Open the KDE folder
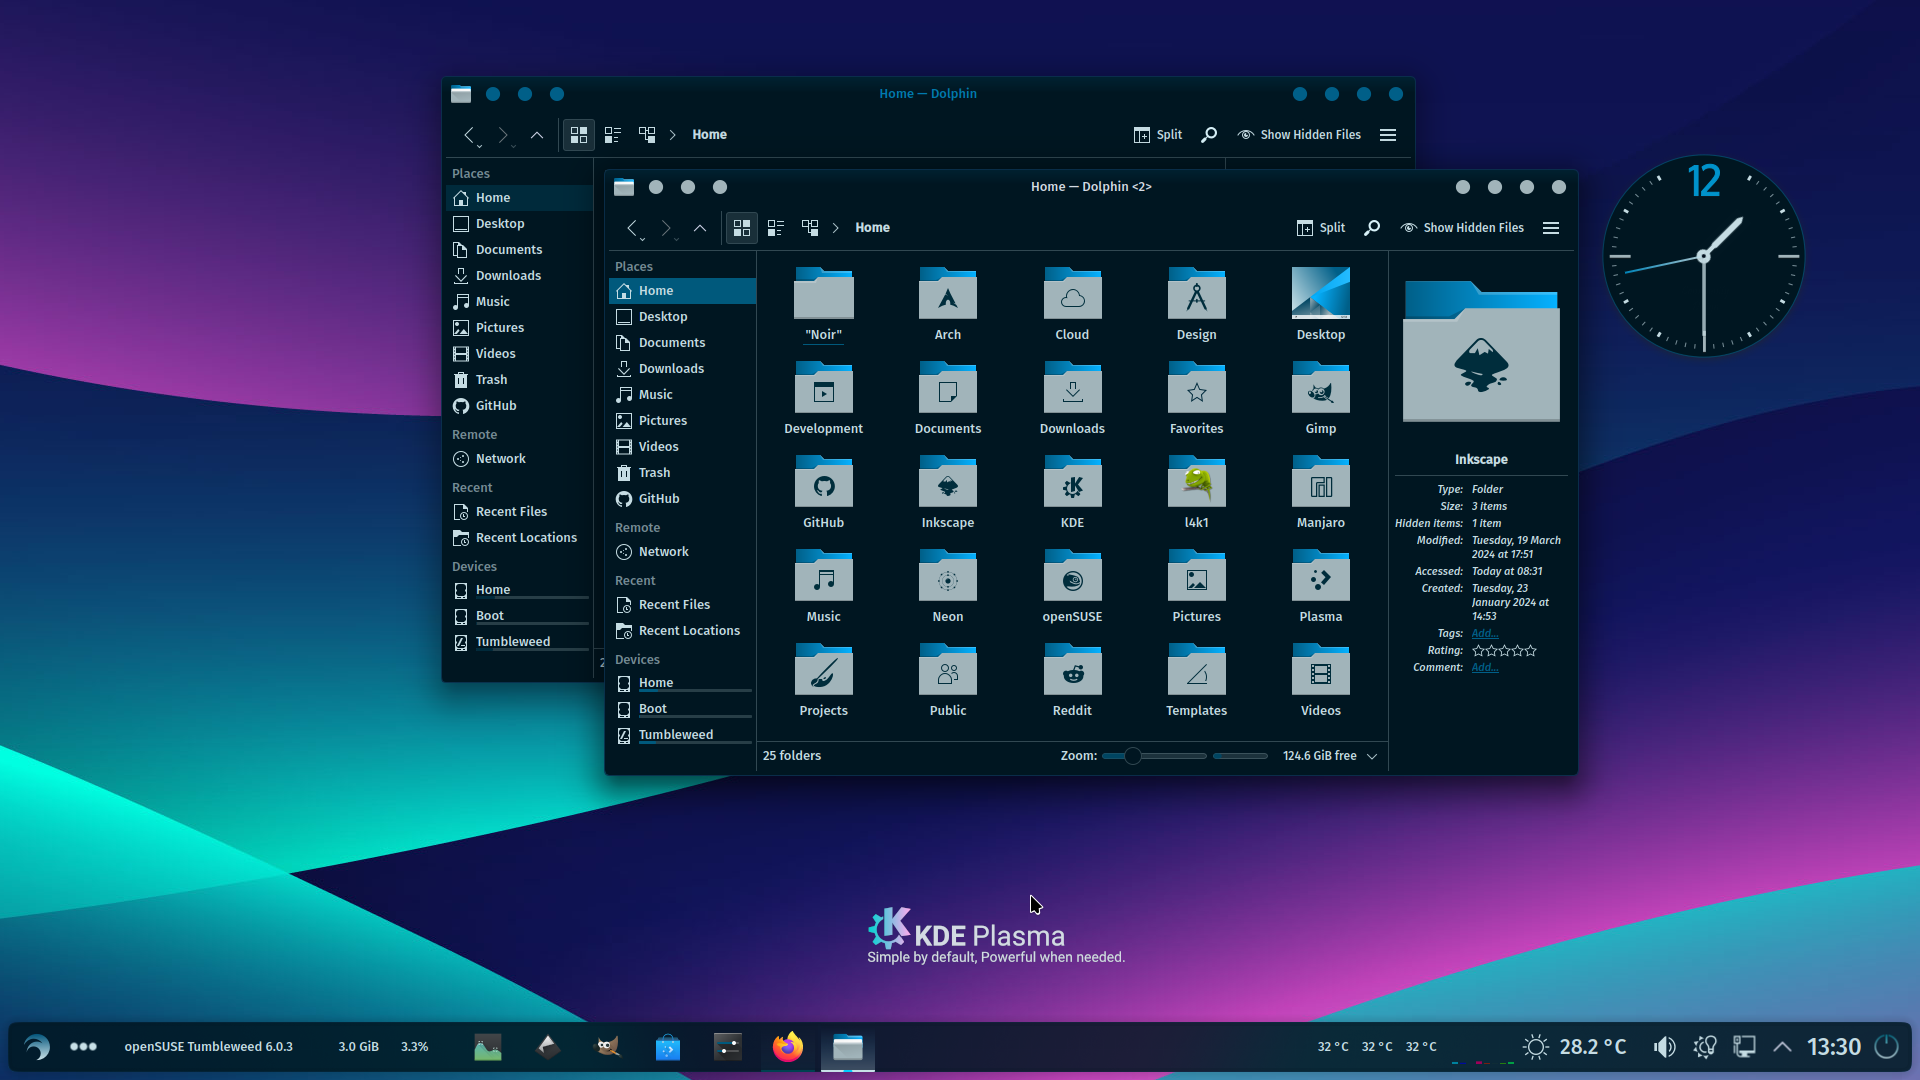This screenshot has width=1920, height=1080. tap(1072, 492)
